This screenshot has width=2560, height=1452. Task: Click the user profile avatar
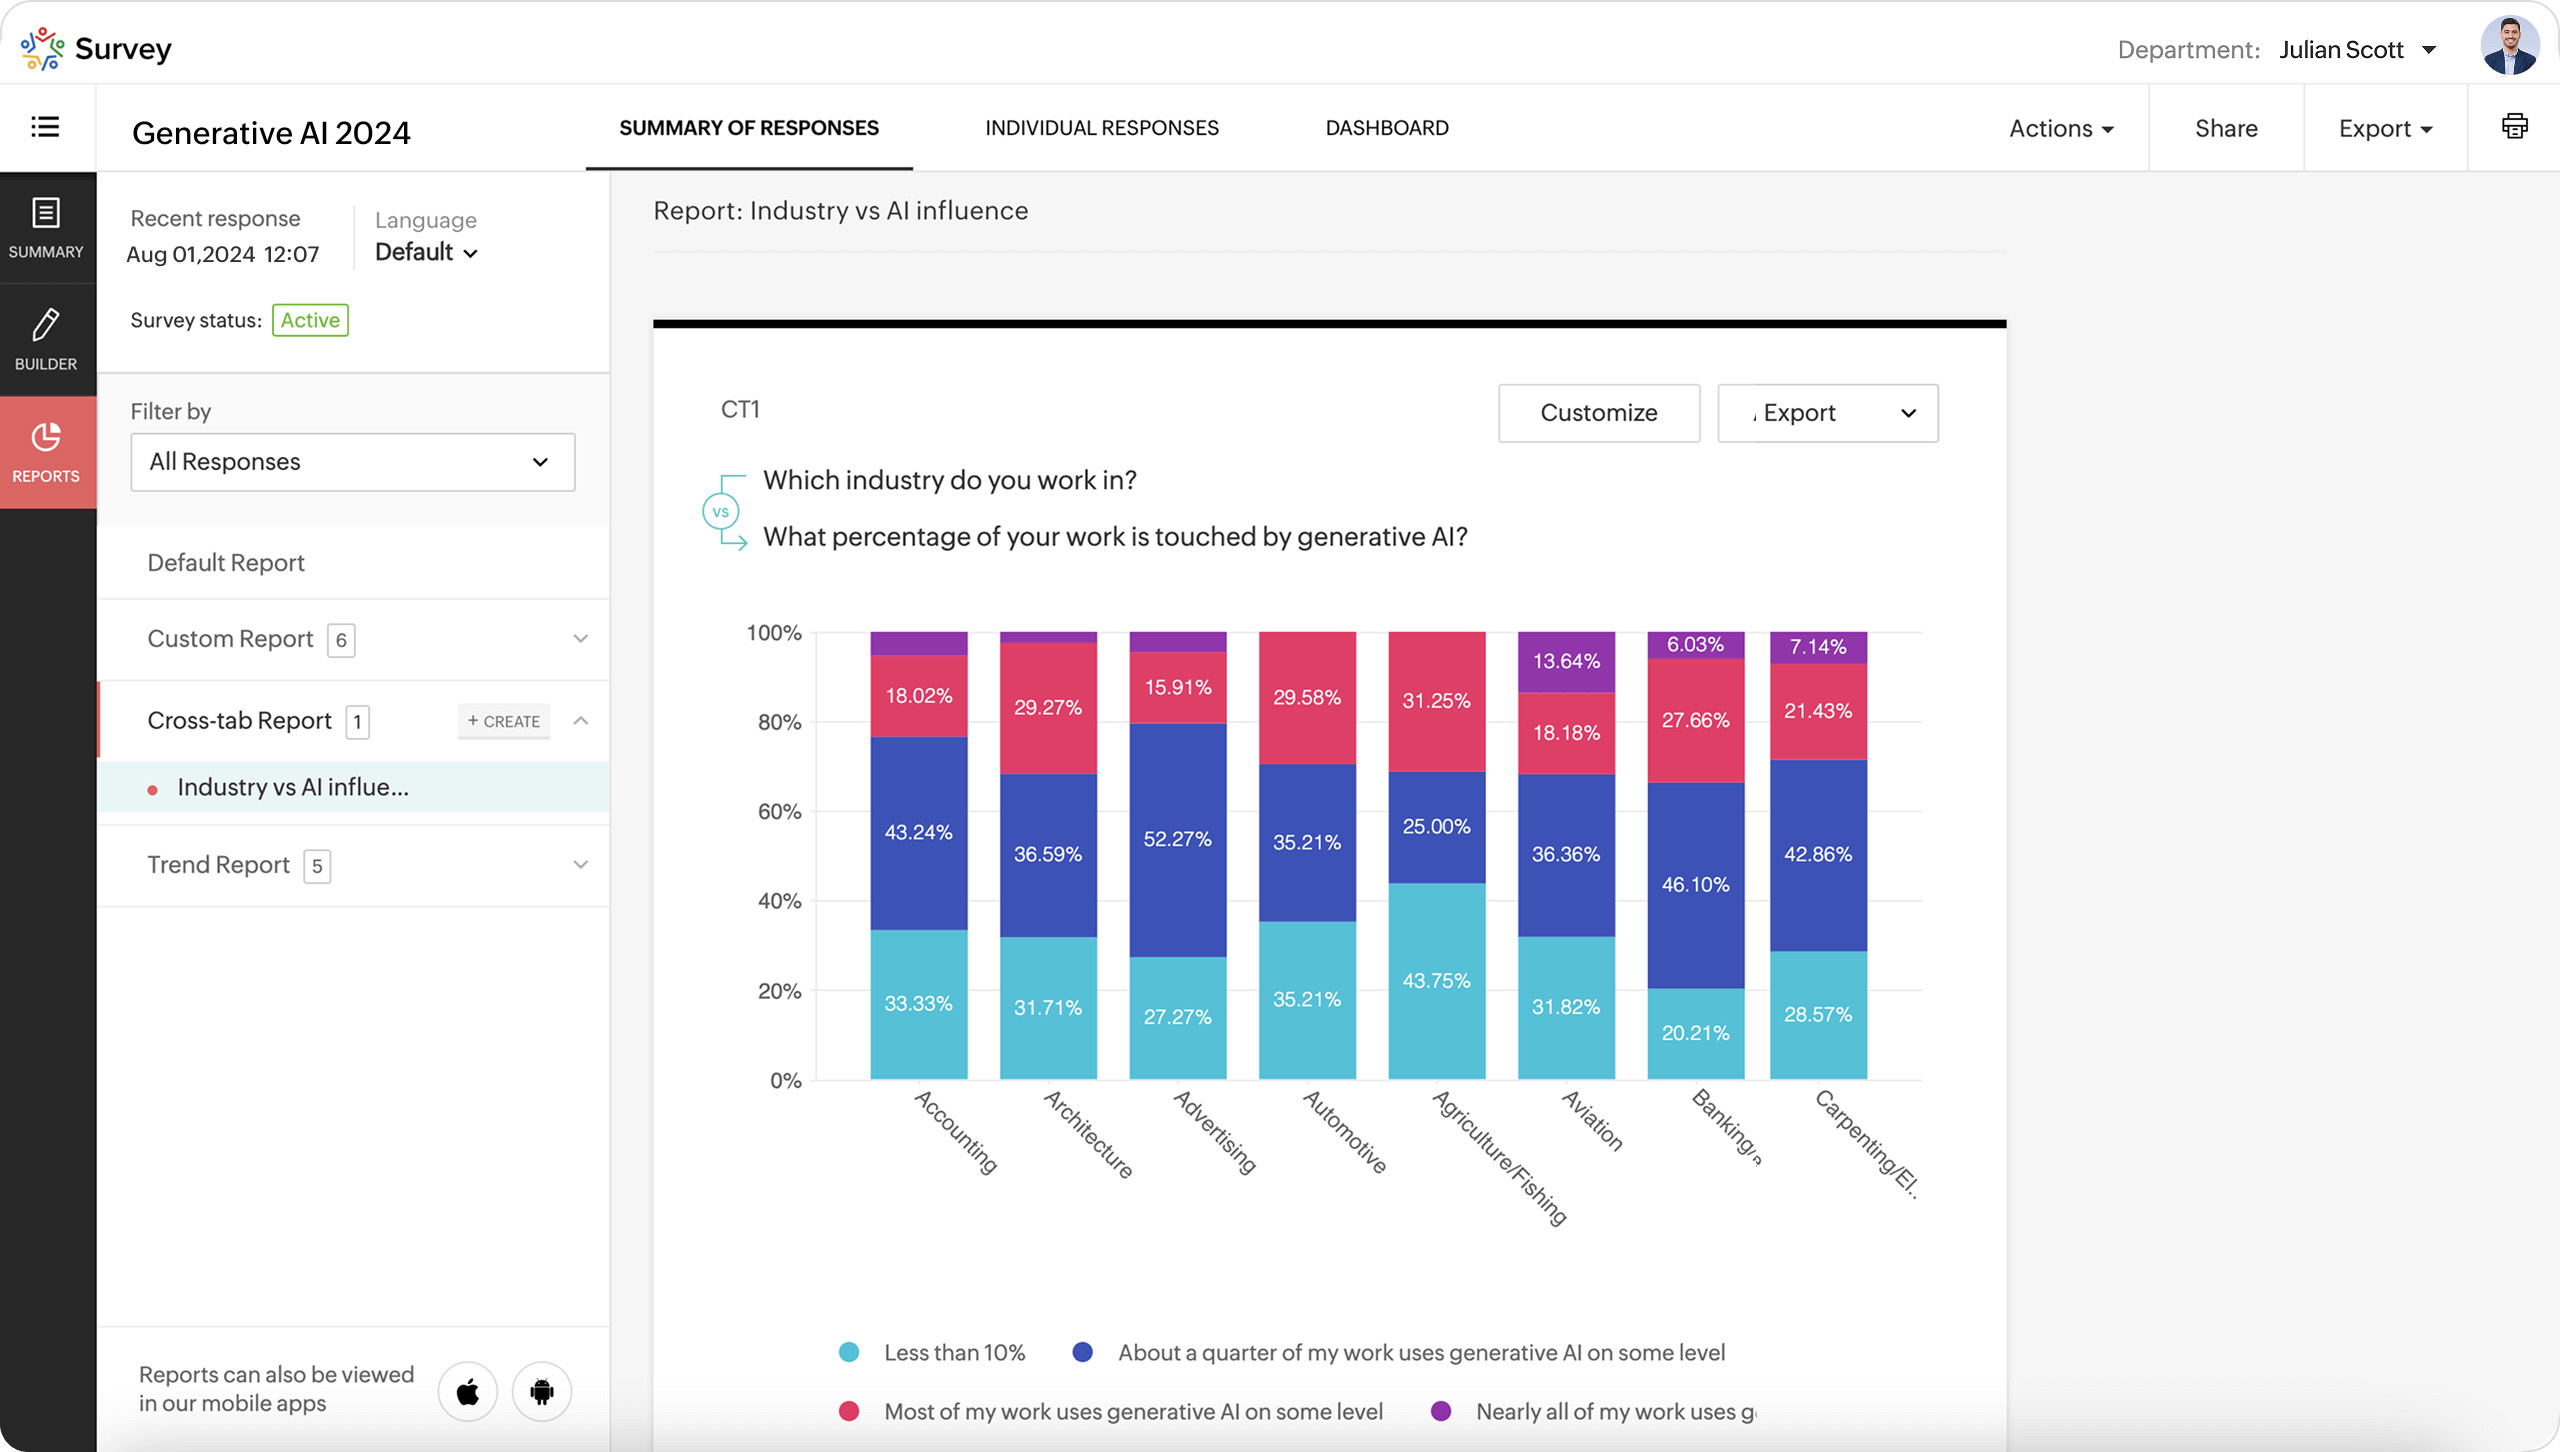point(2509,46)
